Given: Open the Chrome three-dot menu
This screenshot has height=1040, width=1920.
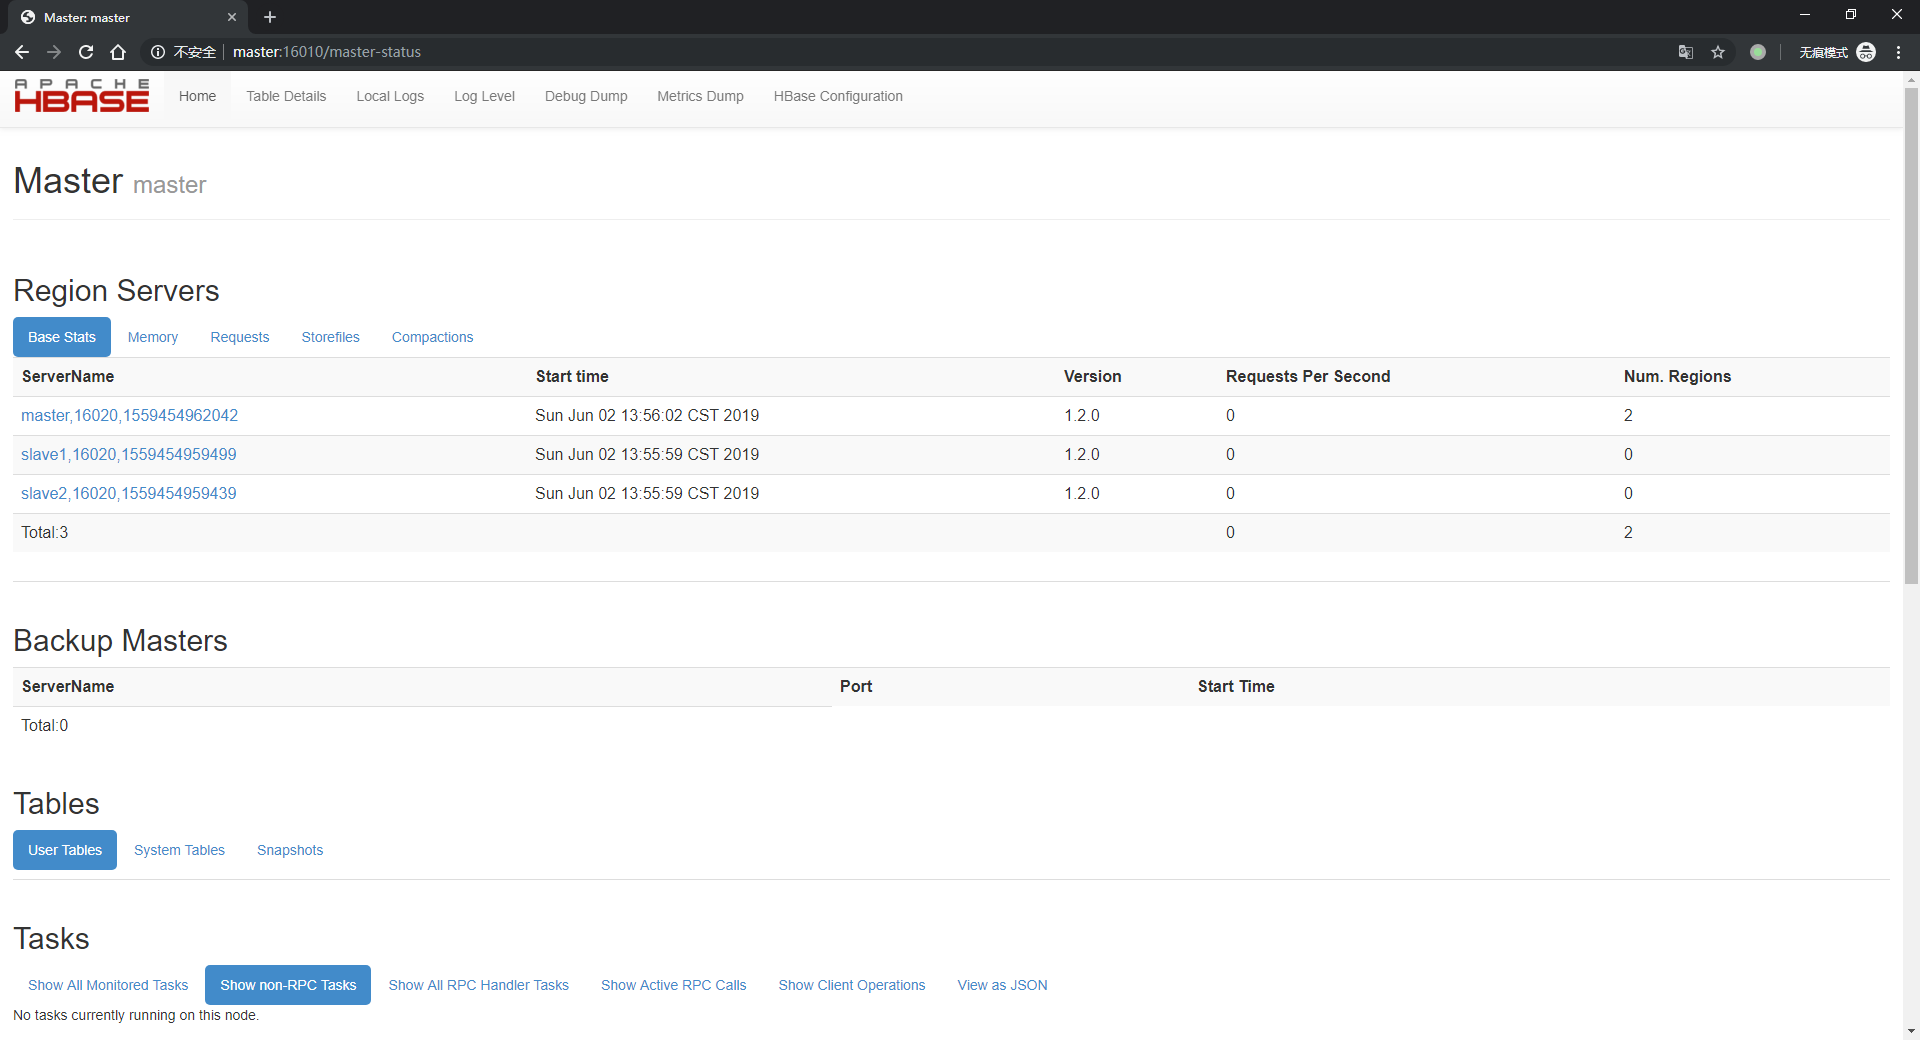Looking at the screenshot, I should pos(1898,52).
